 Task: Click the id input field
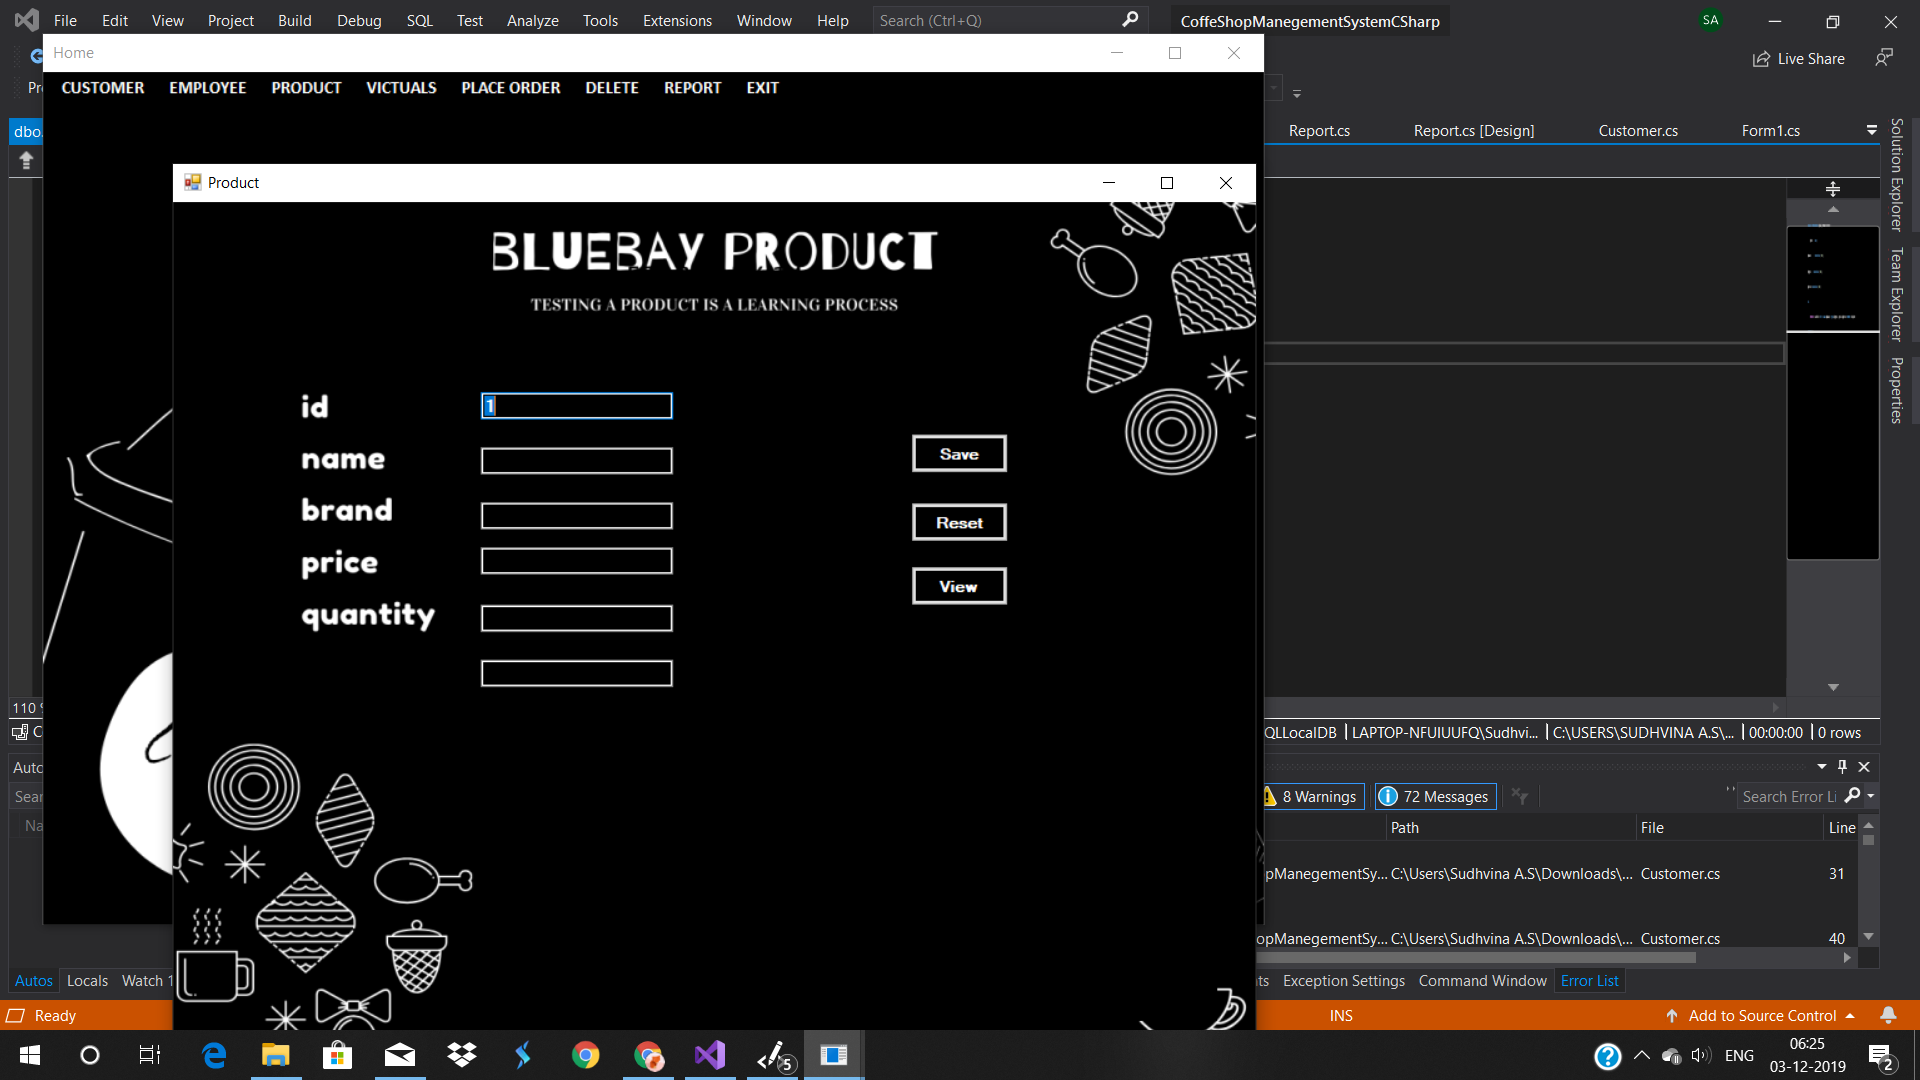[576, 406]
